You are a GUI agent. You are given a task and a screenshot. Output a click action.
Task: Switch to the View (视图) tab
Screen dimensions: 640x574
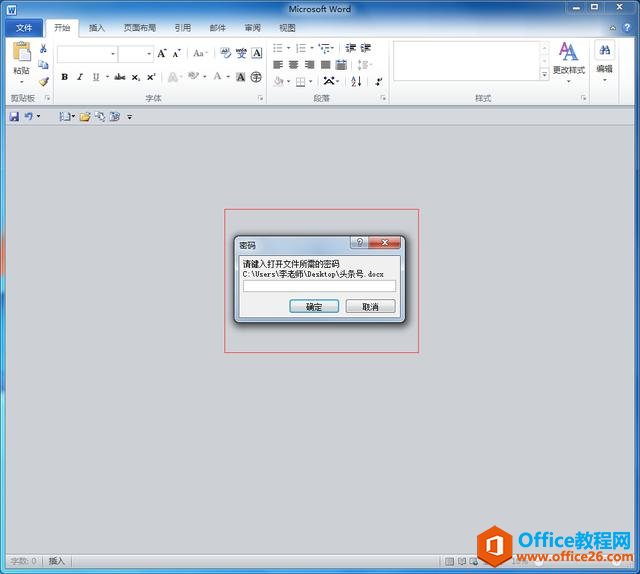(287, 28)
